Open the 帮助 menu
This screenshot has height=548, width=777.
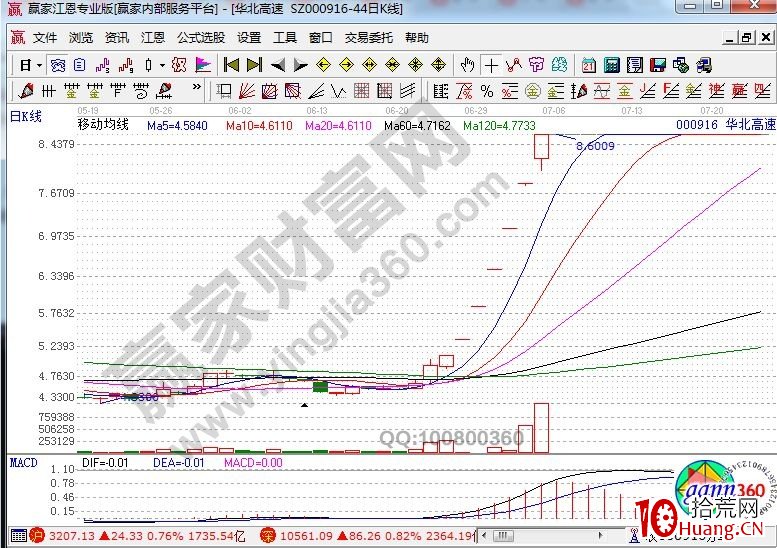(417, 38)
